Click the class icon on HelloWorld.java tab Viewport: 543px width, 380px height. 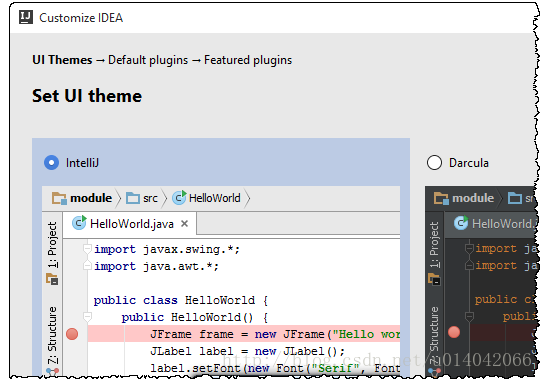click(x=79, y=223)
